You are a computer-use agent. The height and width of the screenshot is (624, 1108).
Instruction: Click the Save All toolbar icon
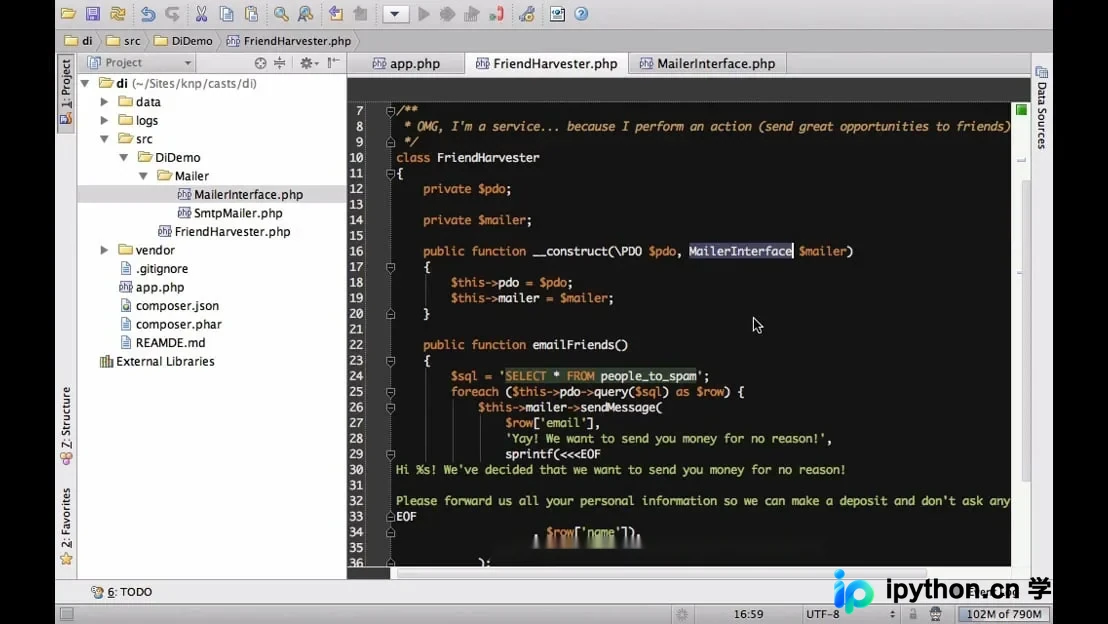tap(93, 13)
